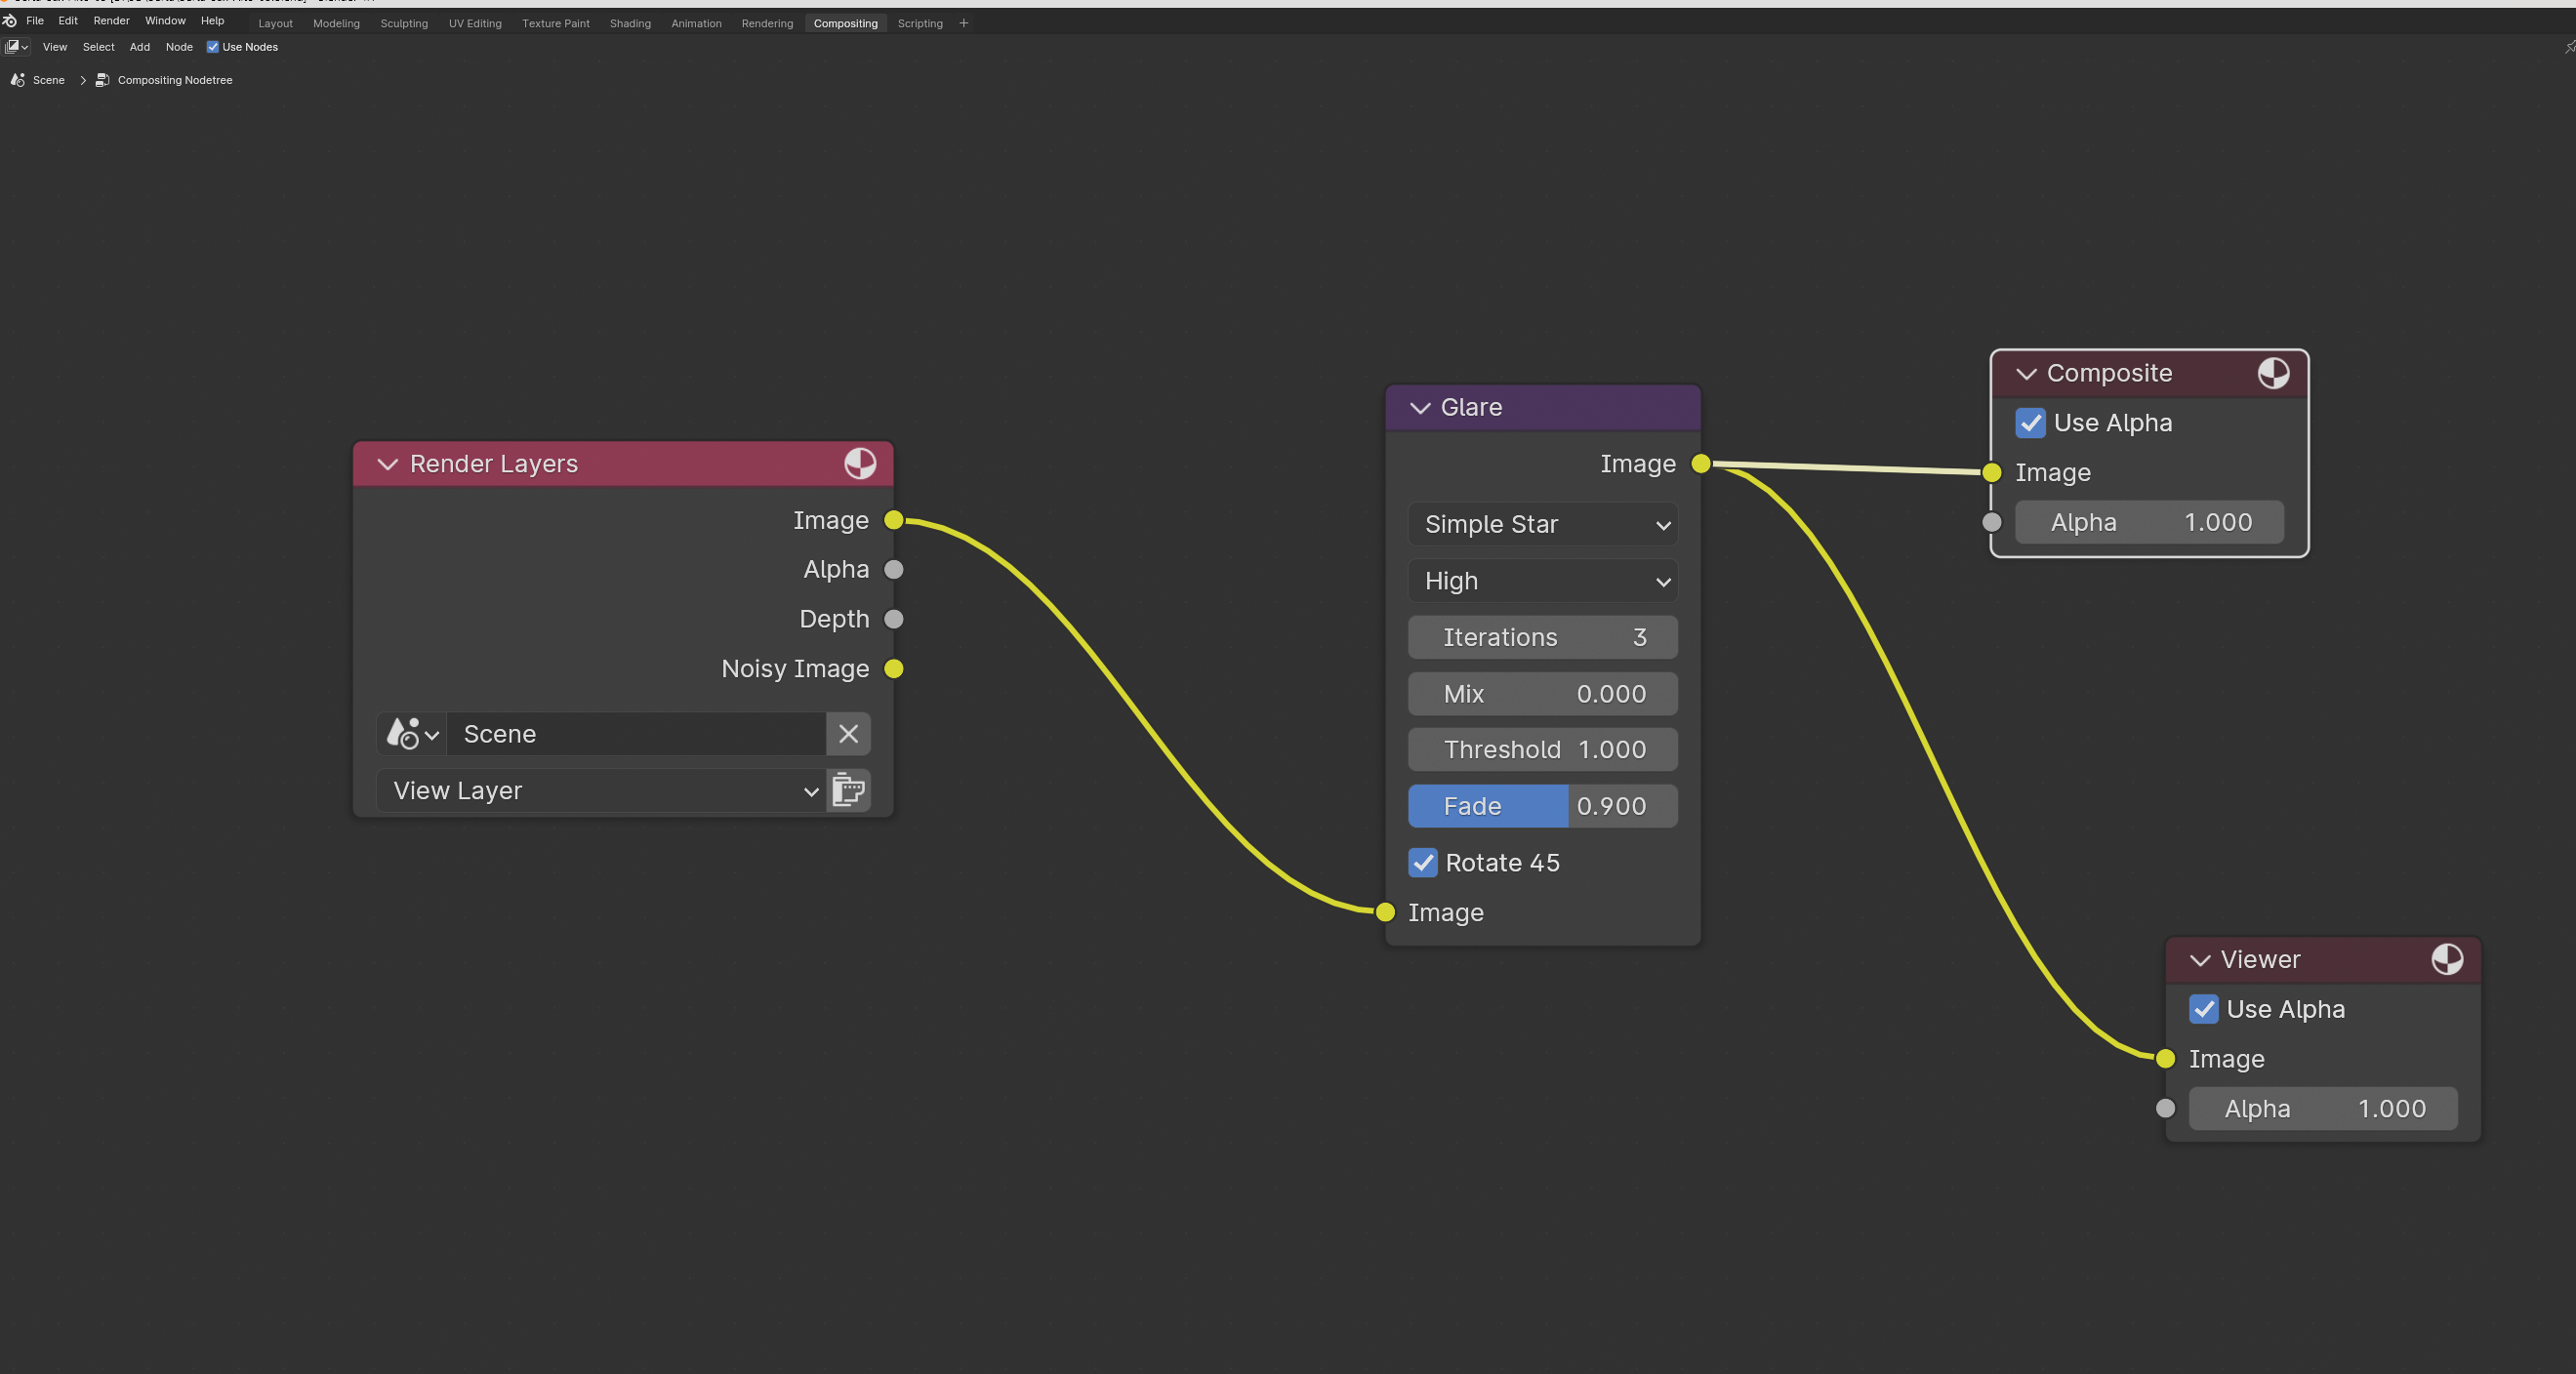2576x1374 pixels.
Task: Click the Iterations field in Glare node
Action: tap(1542, 637)
